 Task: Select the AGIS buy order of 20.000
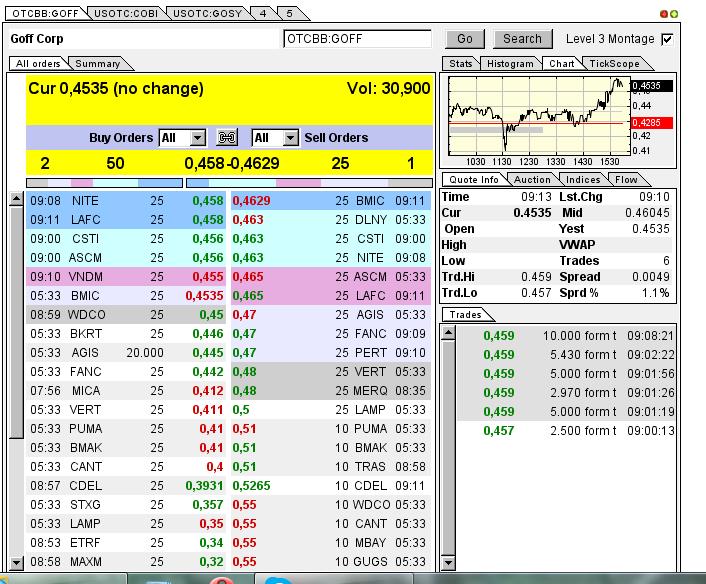[127, 353]
